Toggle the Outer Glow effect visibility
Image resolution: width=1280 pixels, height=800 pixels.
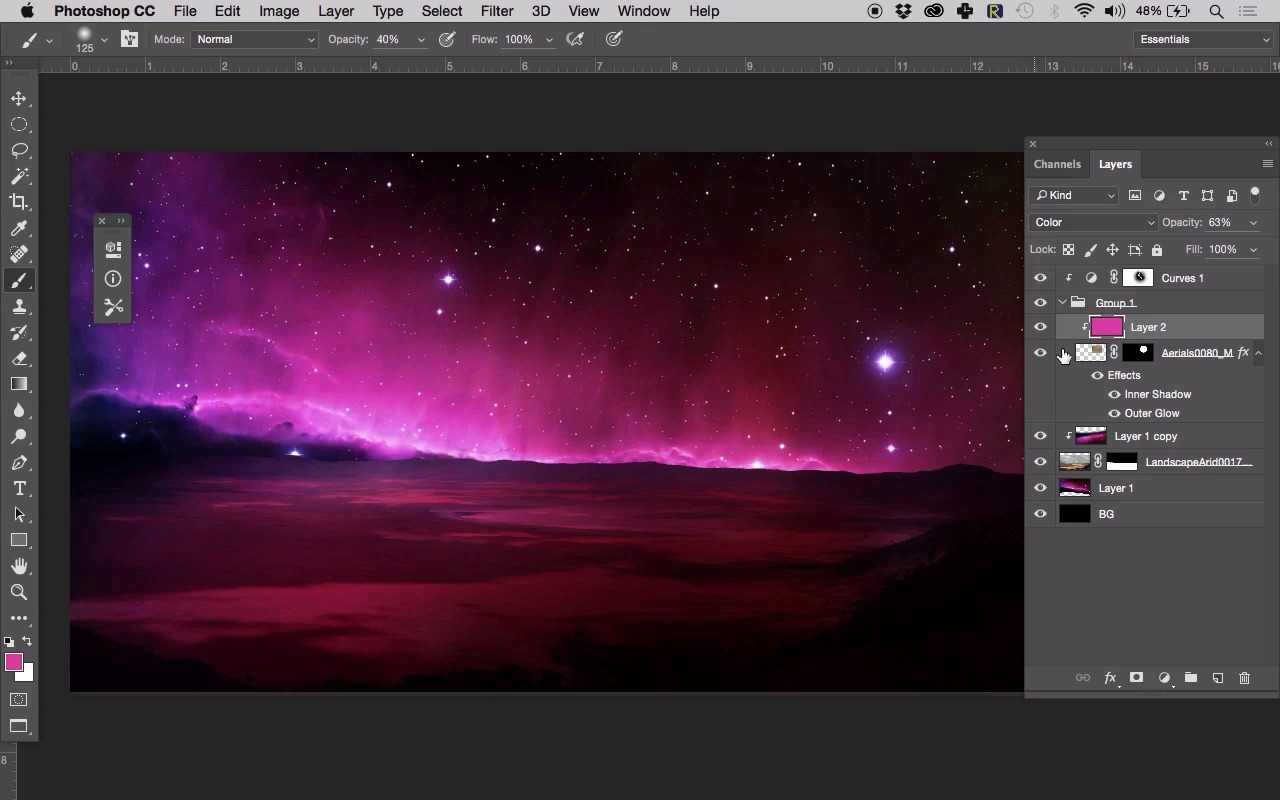1114,413
